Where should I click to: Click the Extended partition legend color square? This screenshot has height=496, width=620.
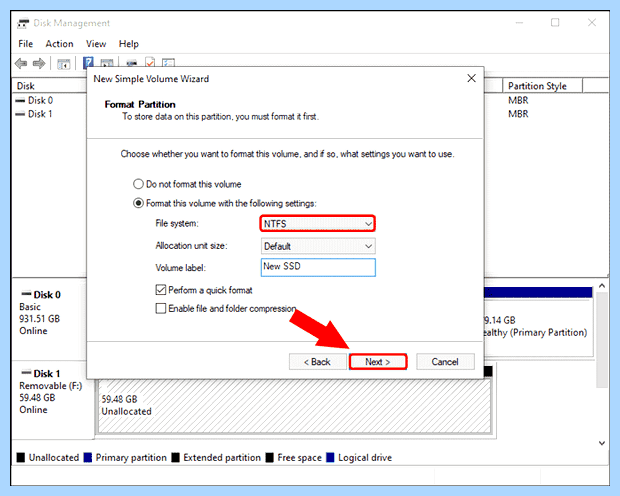pos(176,458)
